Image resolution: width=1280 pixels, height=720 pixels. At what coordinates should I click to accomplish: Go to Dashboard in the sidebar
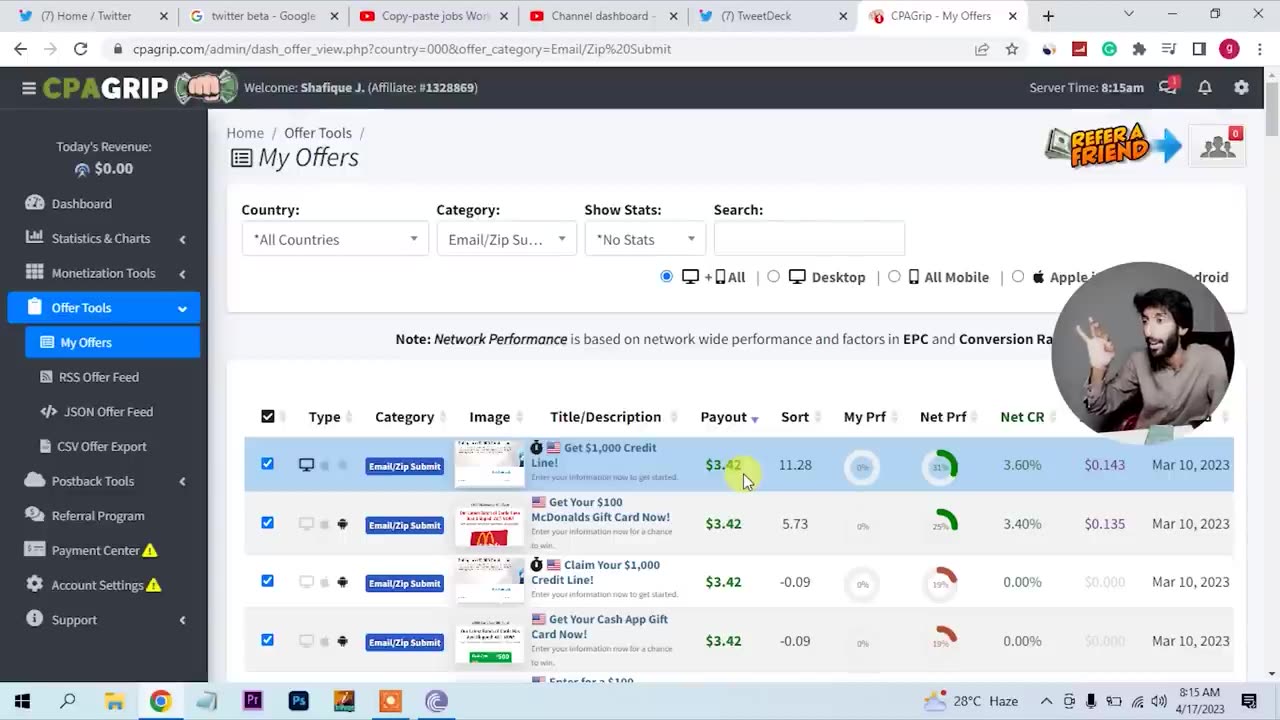[82, 204]
